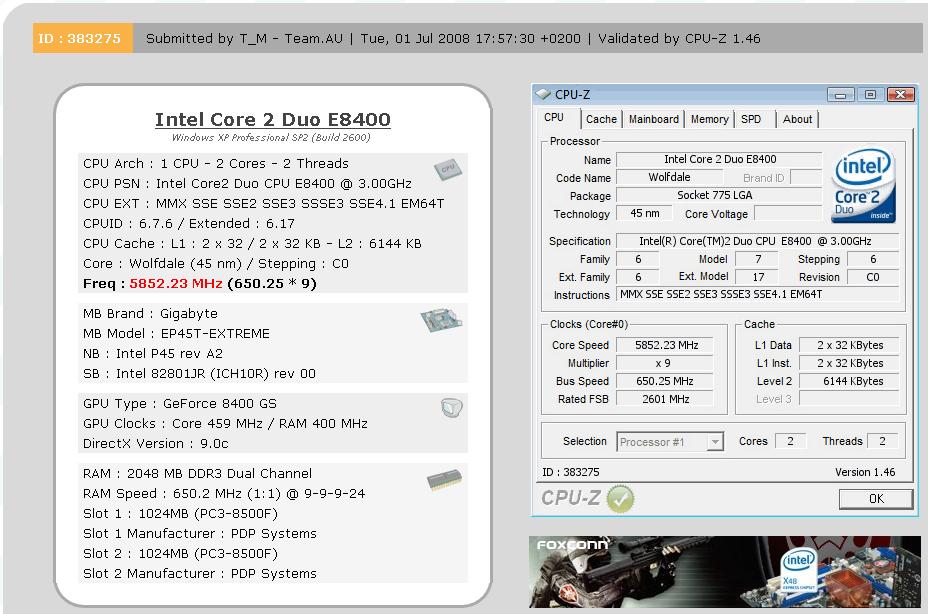Click the Multiplier value x 9

(665, 363)
